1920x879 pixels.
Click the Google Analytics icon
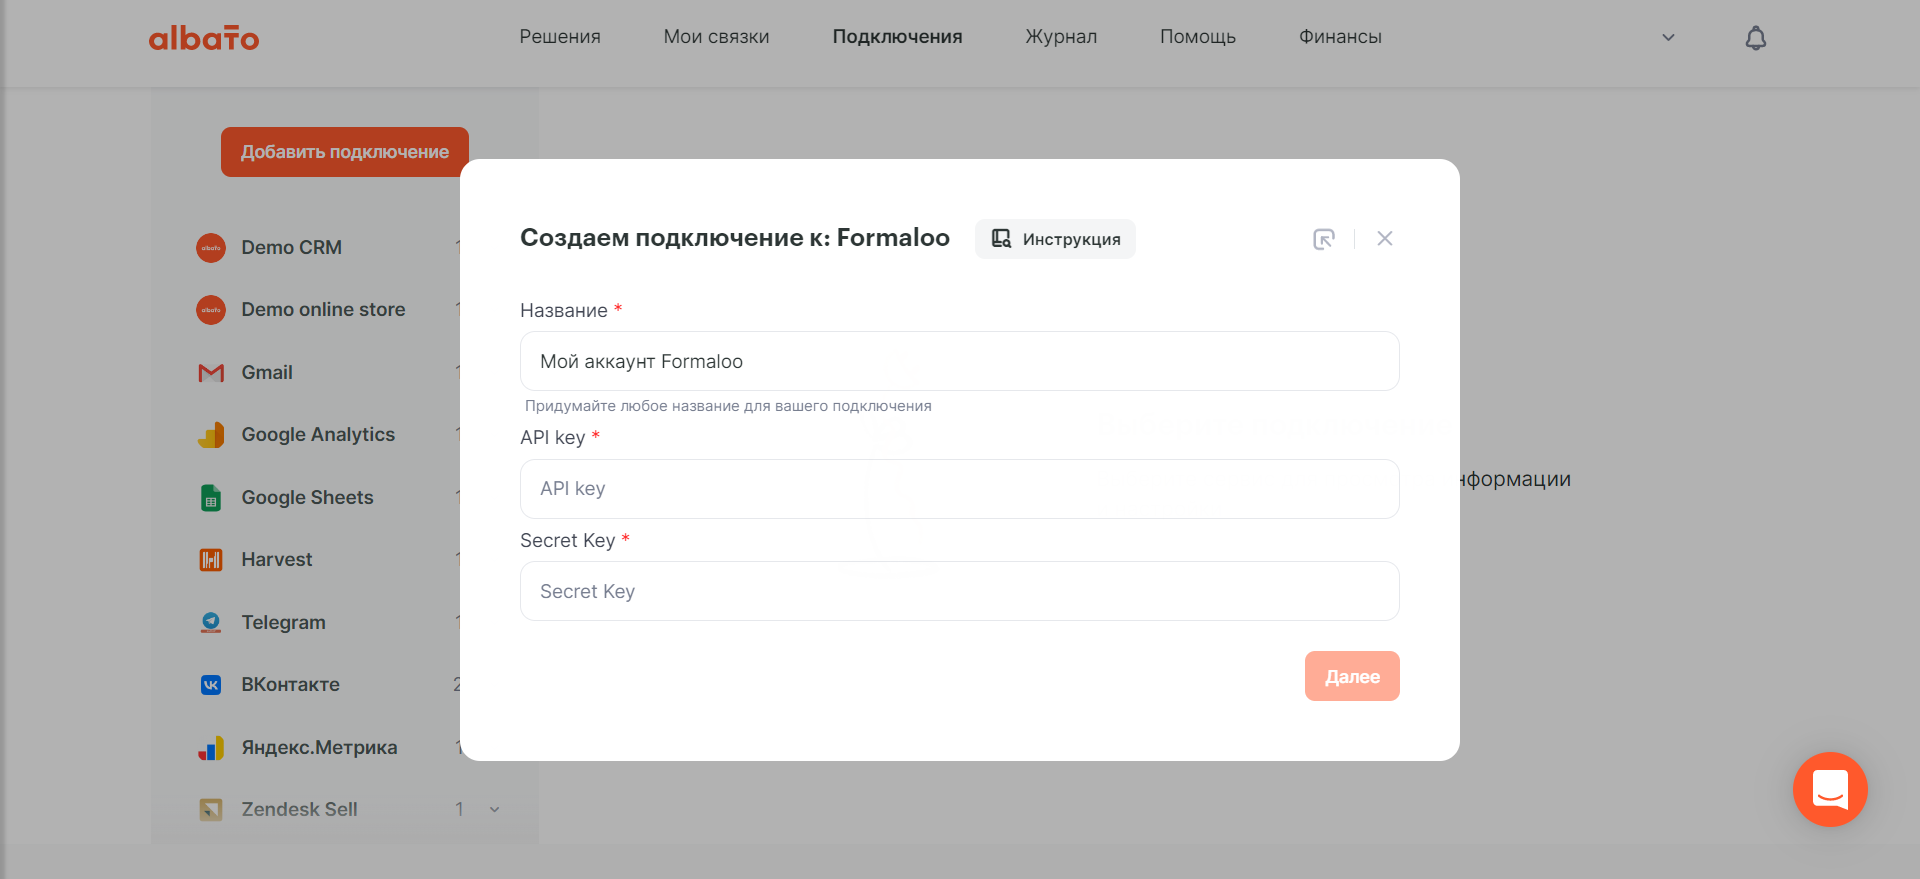point(211,435)
